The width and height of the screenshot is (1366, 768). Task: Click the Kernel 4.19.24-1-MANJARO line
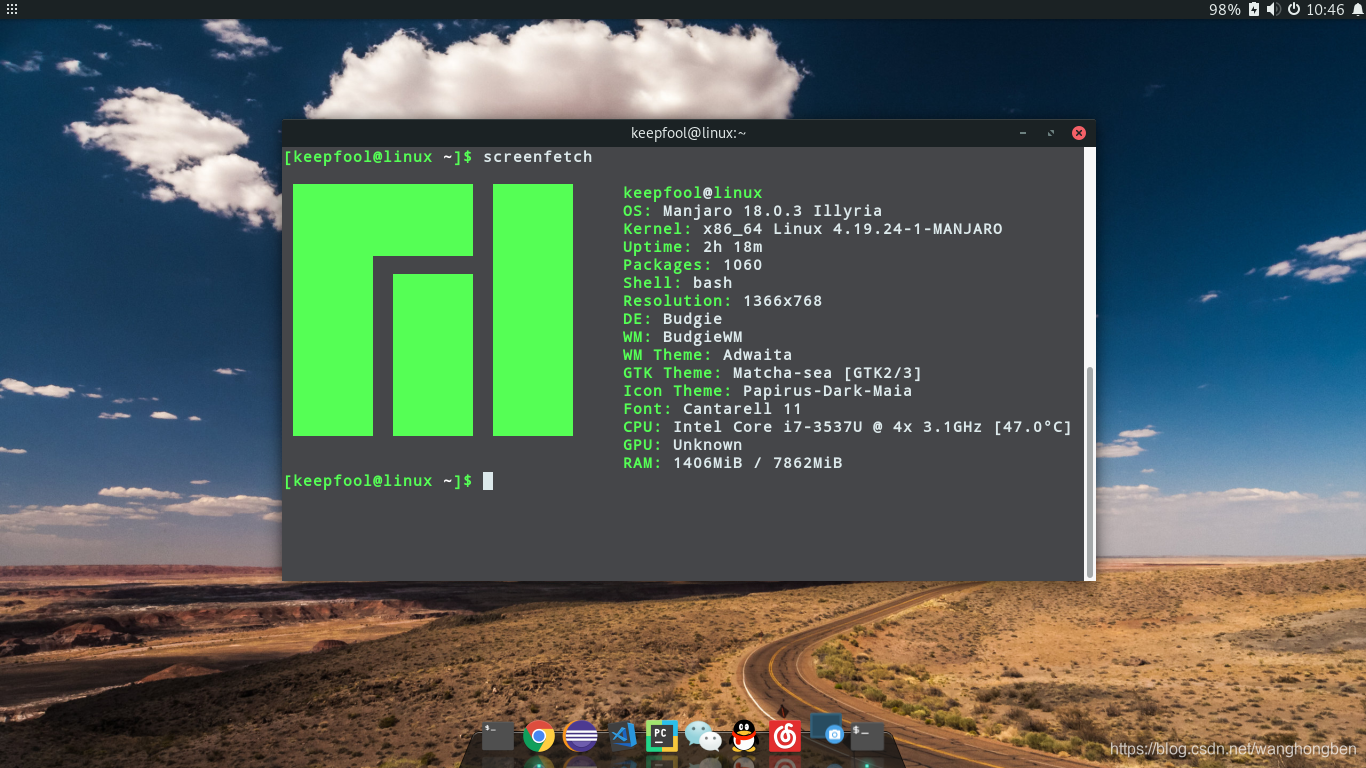pyautogui.click(x=813, y=229)
